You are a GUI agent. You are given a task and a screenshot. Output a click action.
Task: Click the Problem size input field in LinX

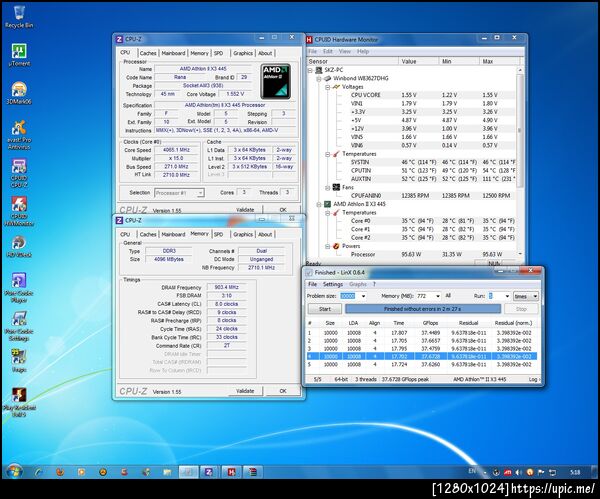[350, 296]
